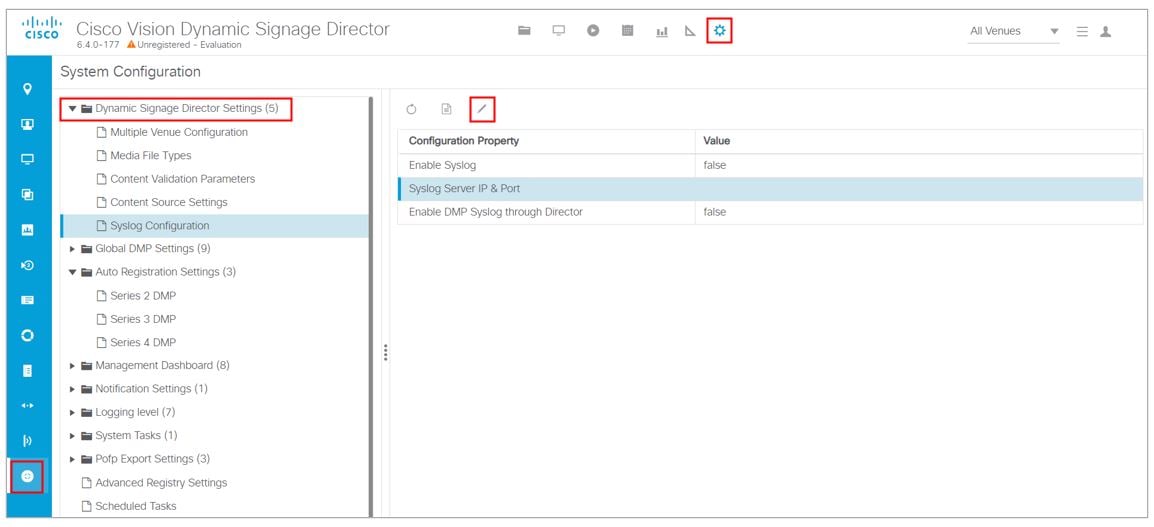Image resolution: width=1154 pixels, height=527 pixels.
Task: Select Content Source Settings item
Action: [169, 202]
